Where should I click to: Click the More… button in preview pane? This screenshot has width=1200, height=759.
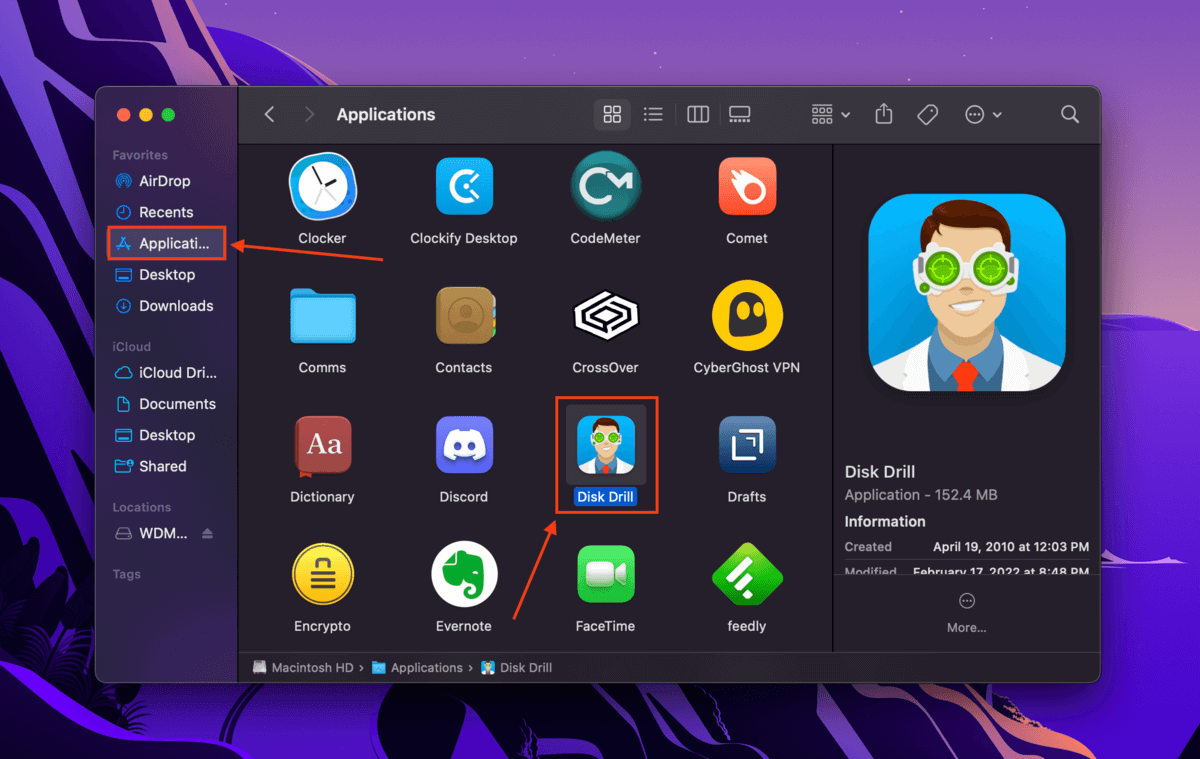pyautogui.click(x=966, y=612)
